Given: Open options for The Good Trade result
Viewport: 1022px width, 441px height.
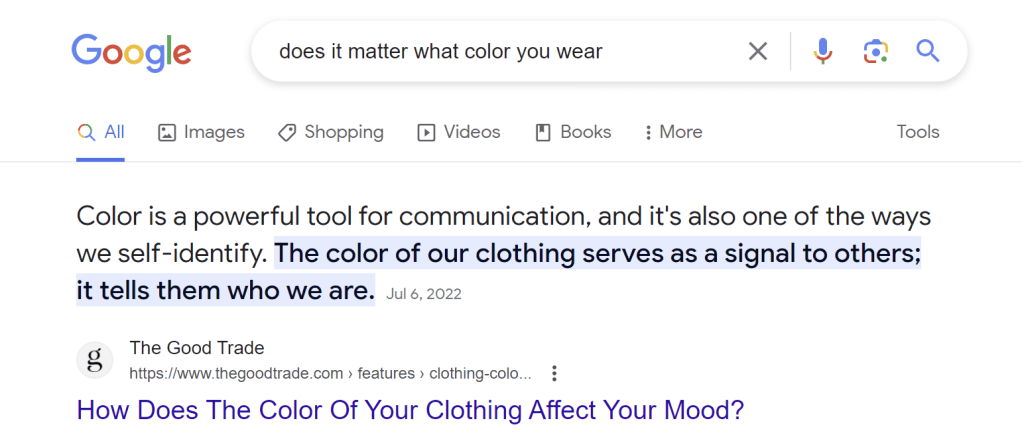Looking at the screenshot, I should click(555, 374).
